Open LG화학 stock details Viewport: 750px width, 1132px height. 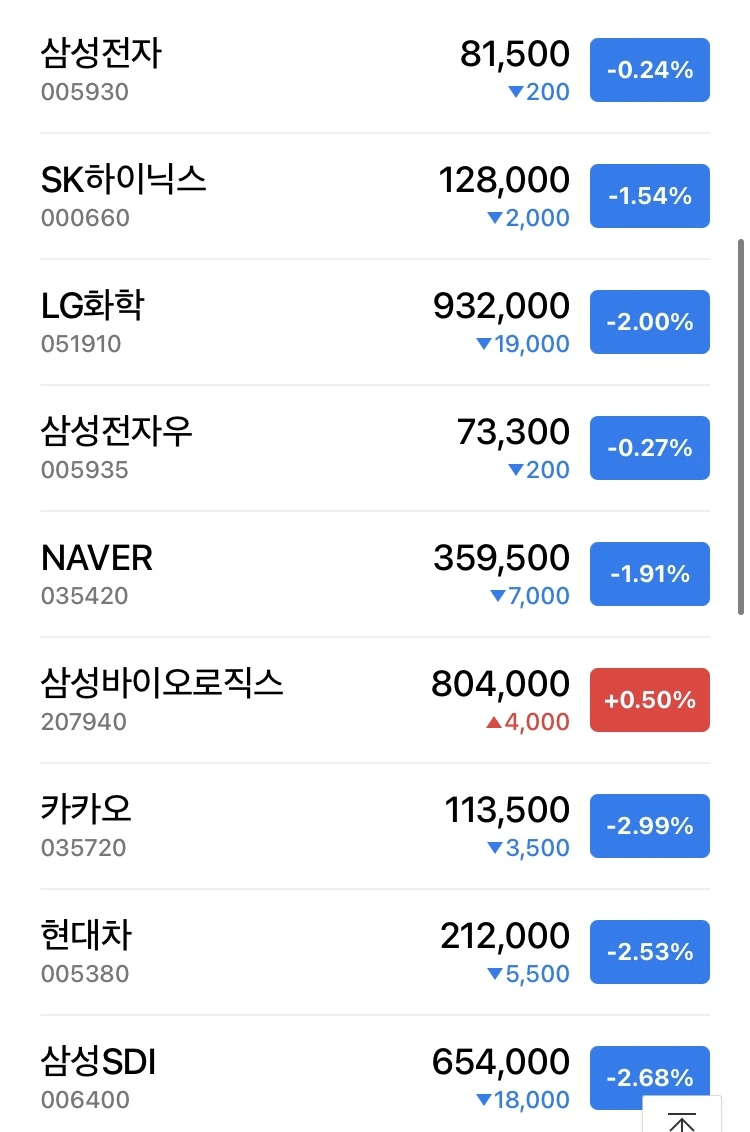click(375, 322)
